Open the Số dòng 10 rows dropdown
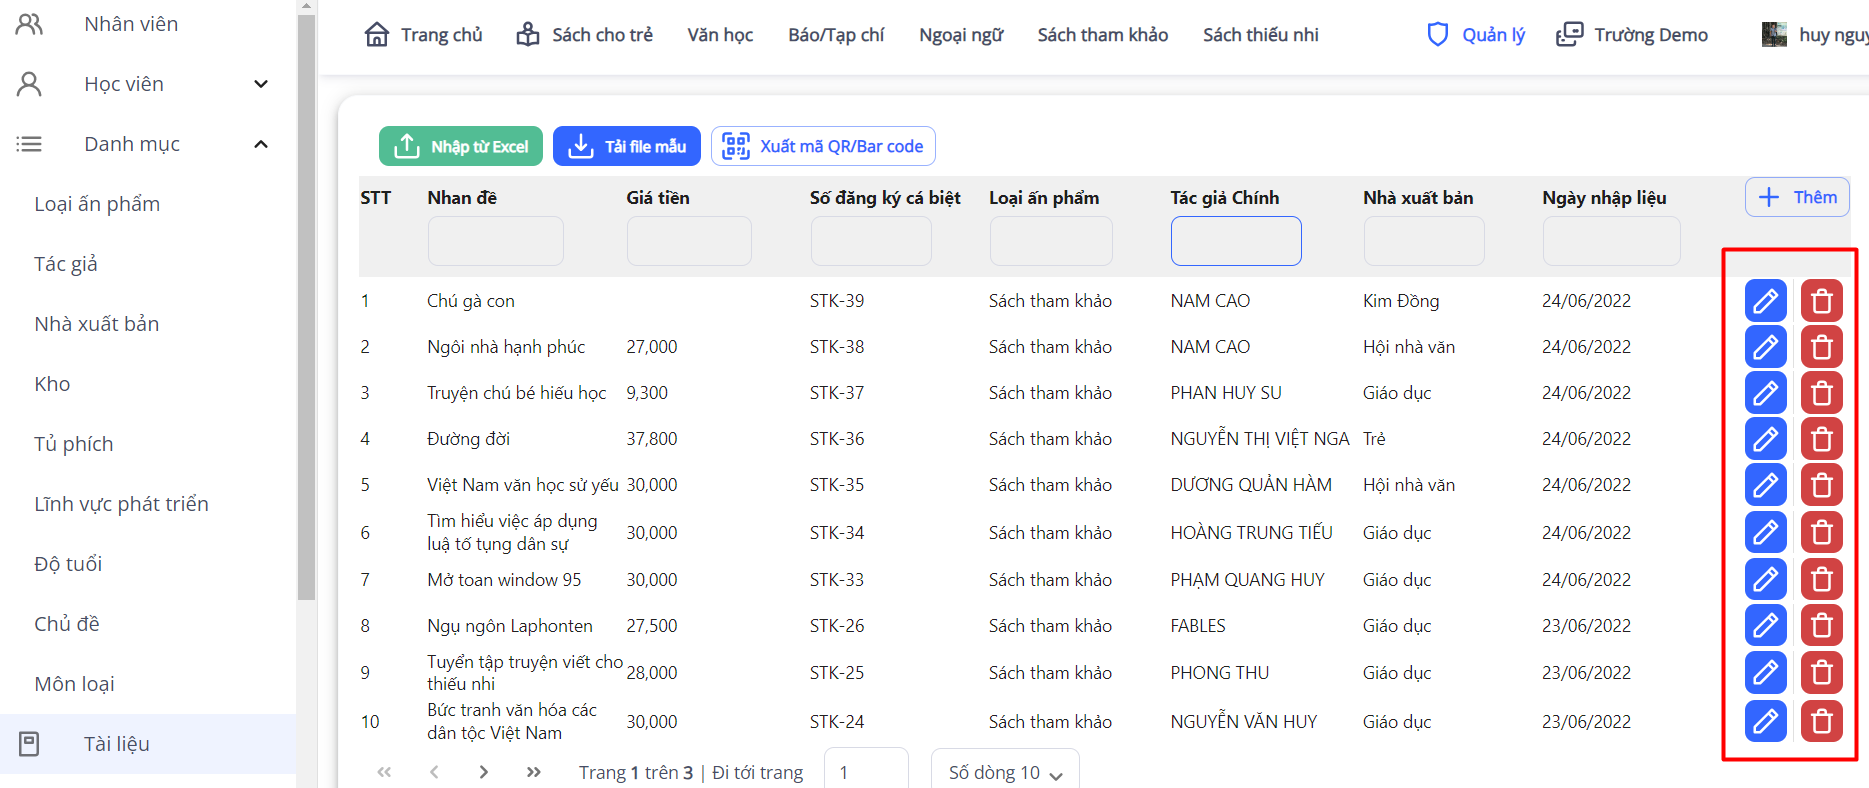The width and height of the screenshot is (1869, 788). [x=1005, y=772]
